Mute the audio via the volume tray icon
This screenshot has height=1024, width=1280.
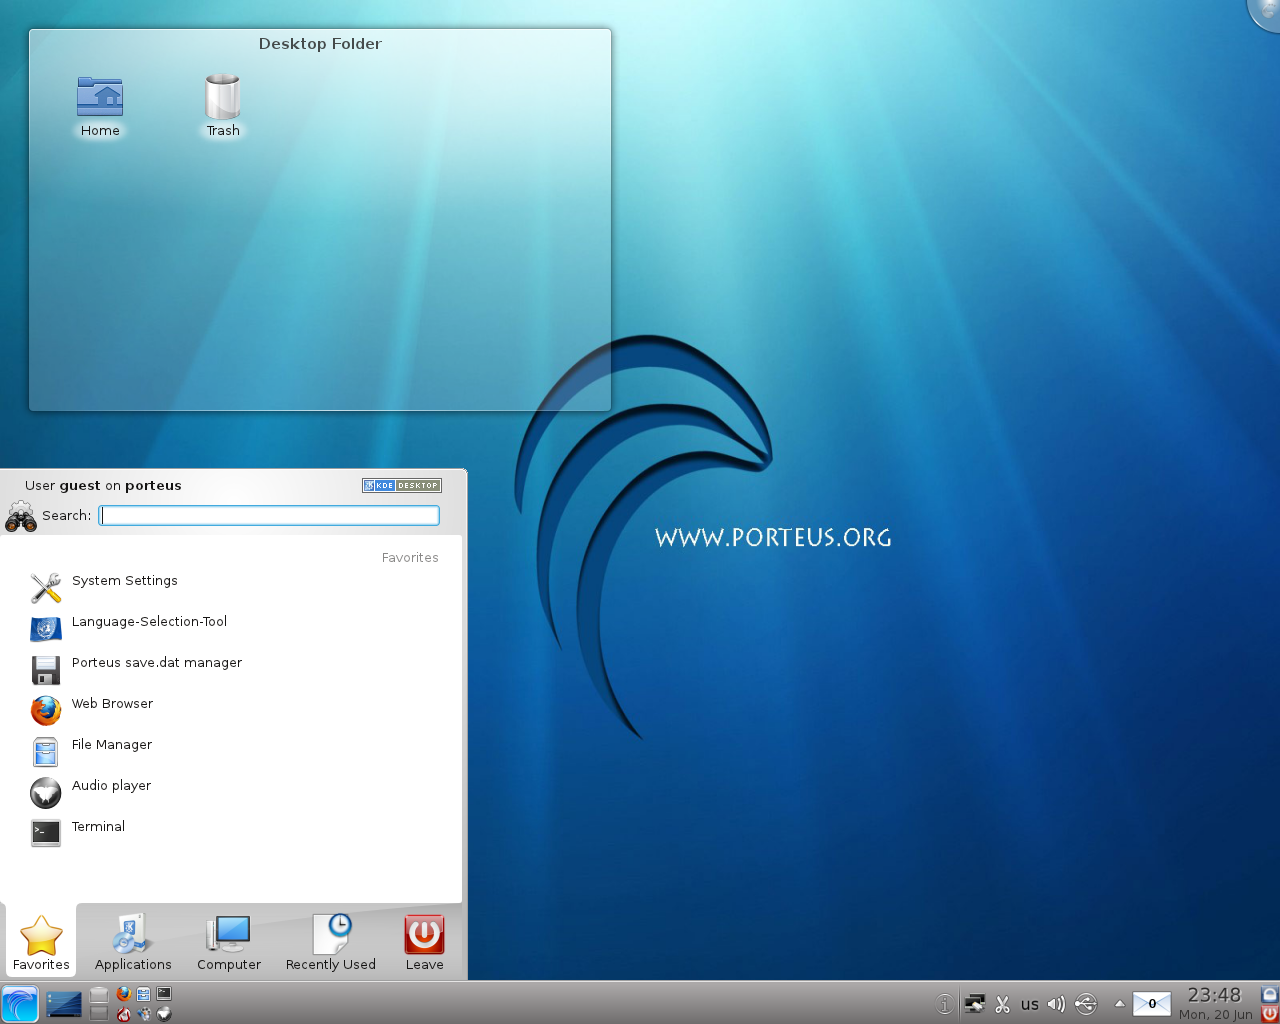[x=1056, y=1004]
